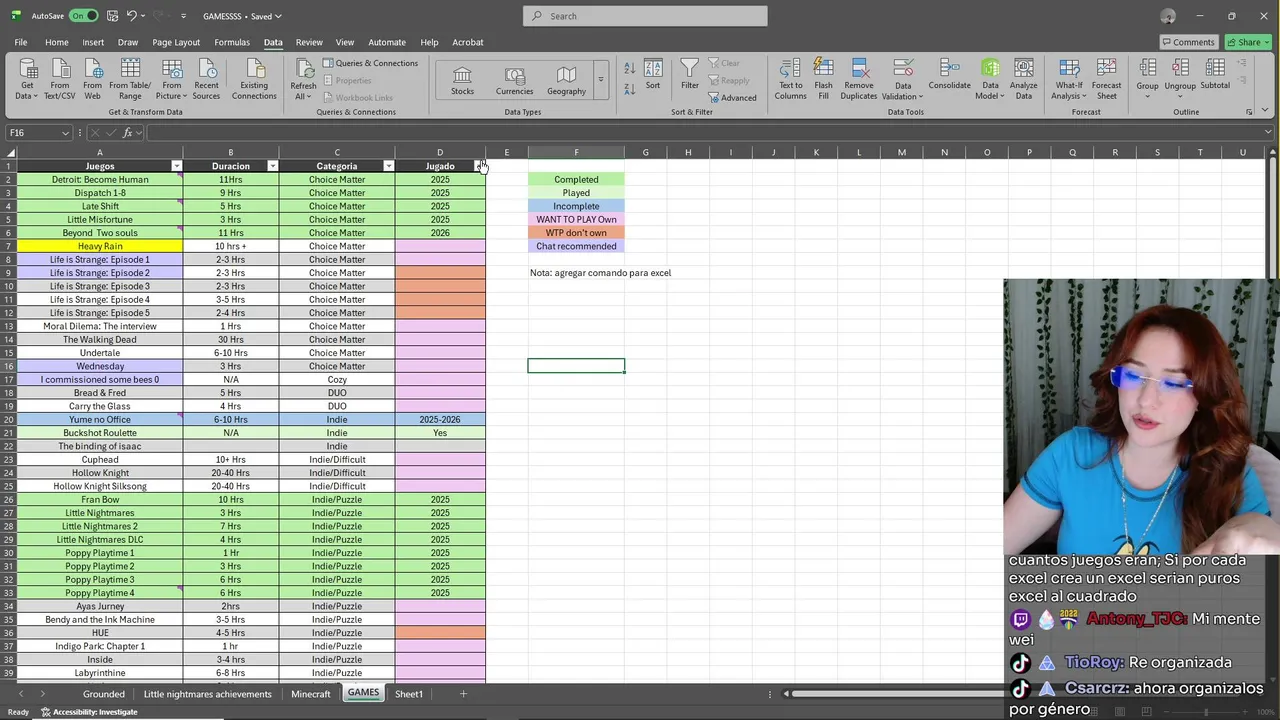Image resolution: width=1280 pixels, height=720 pixels.
Task: Sort Z to A descending
Action: 629,89
